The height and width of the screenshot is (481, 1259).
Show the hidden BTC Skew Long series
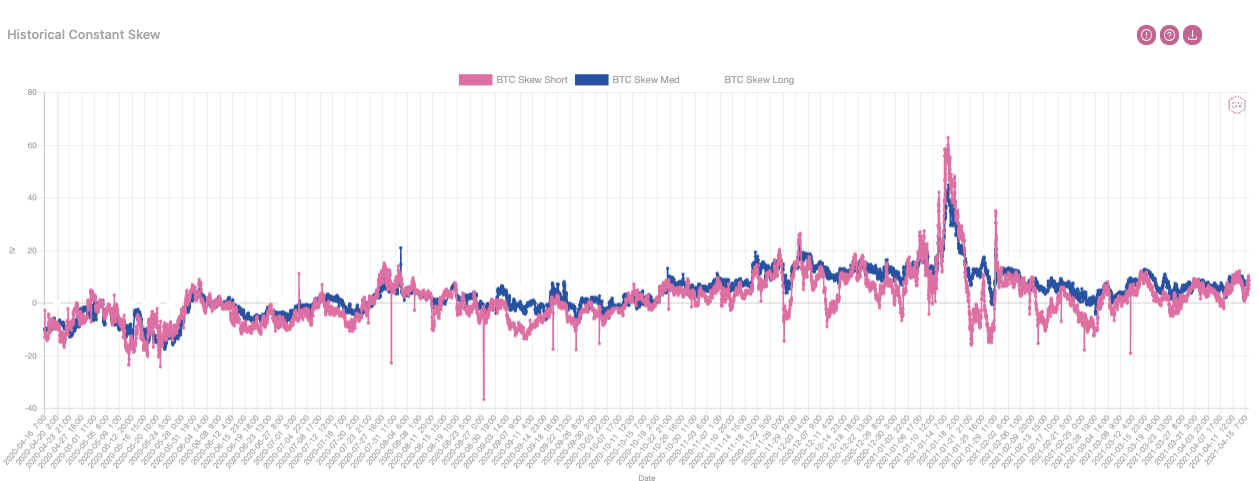[x=759, y=80]
